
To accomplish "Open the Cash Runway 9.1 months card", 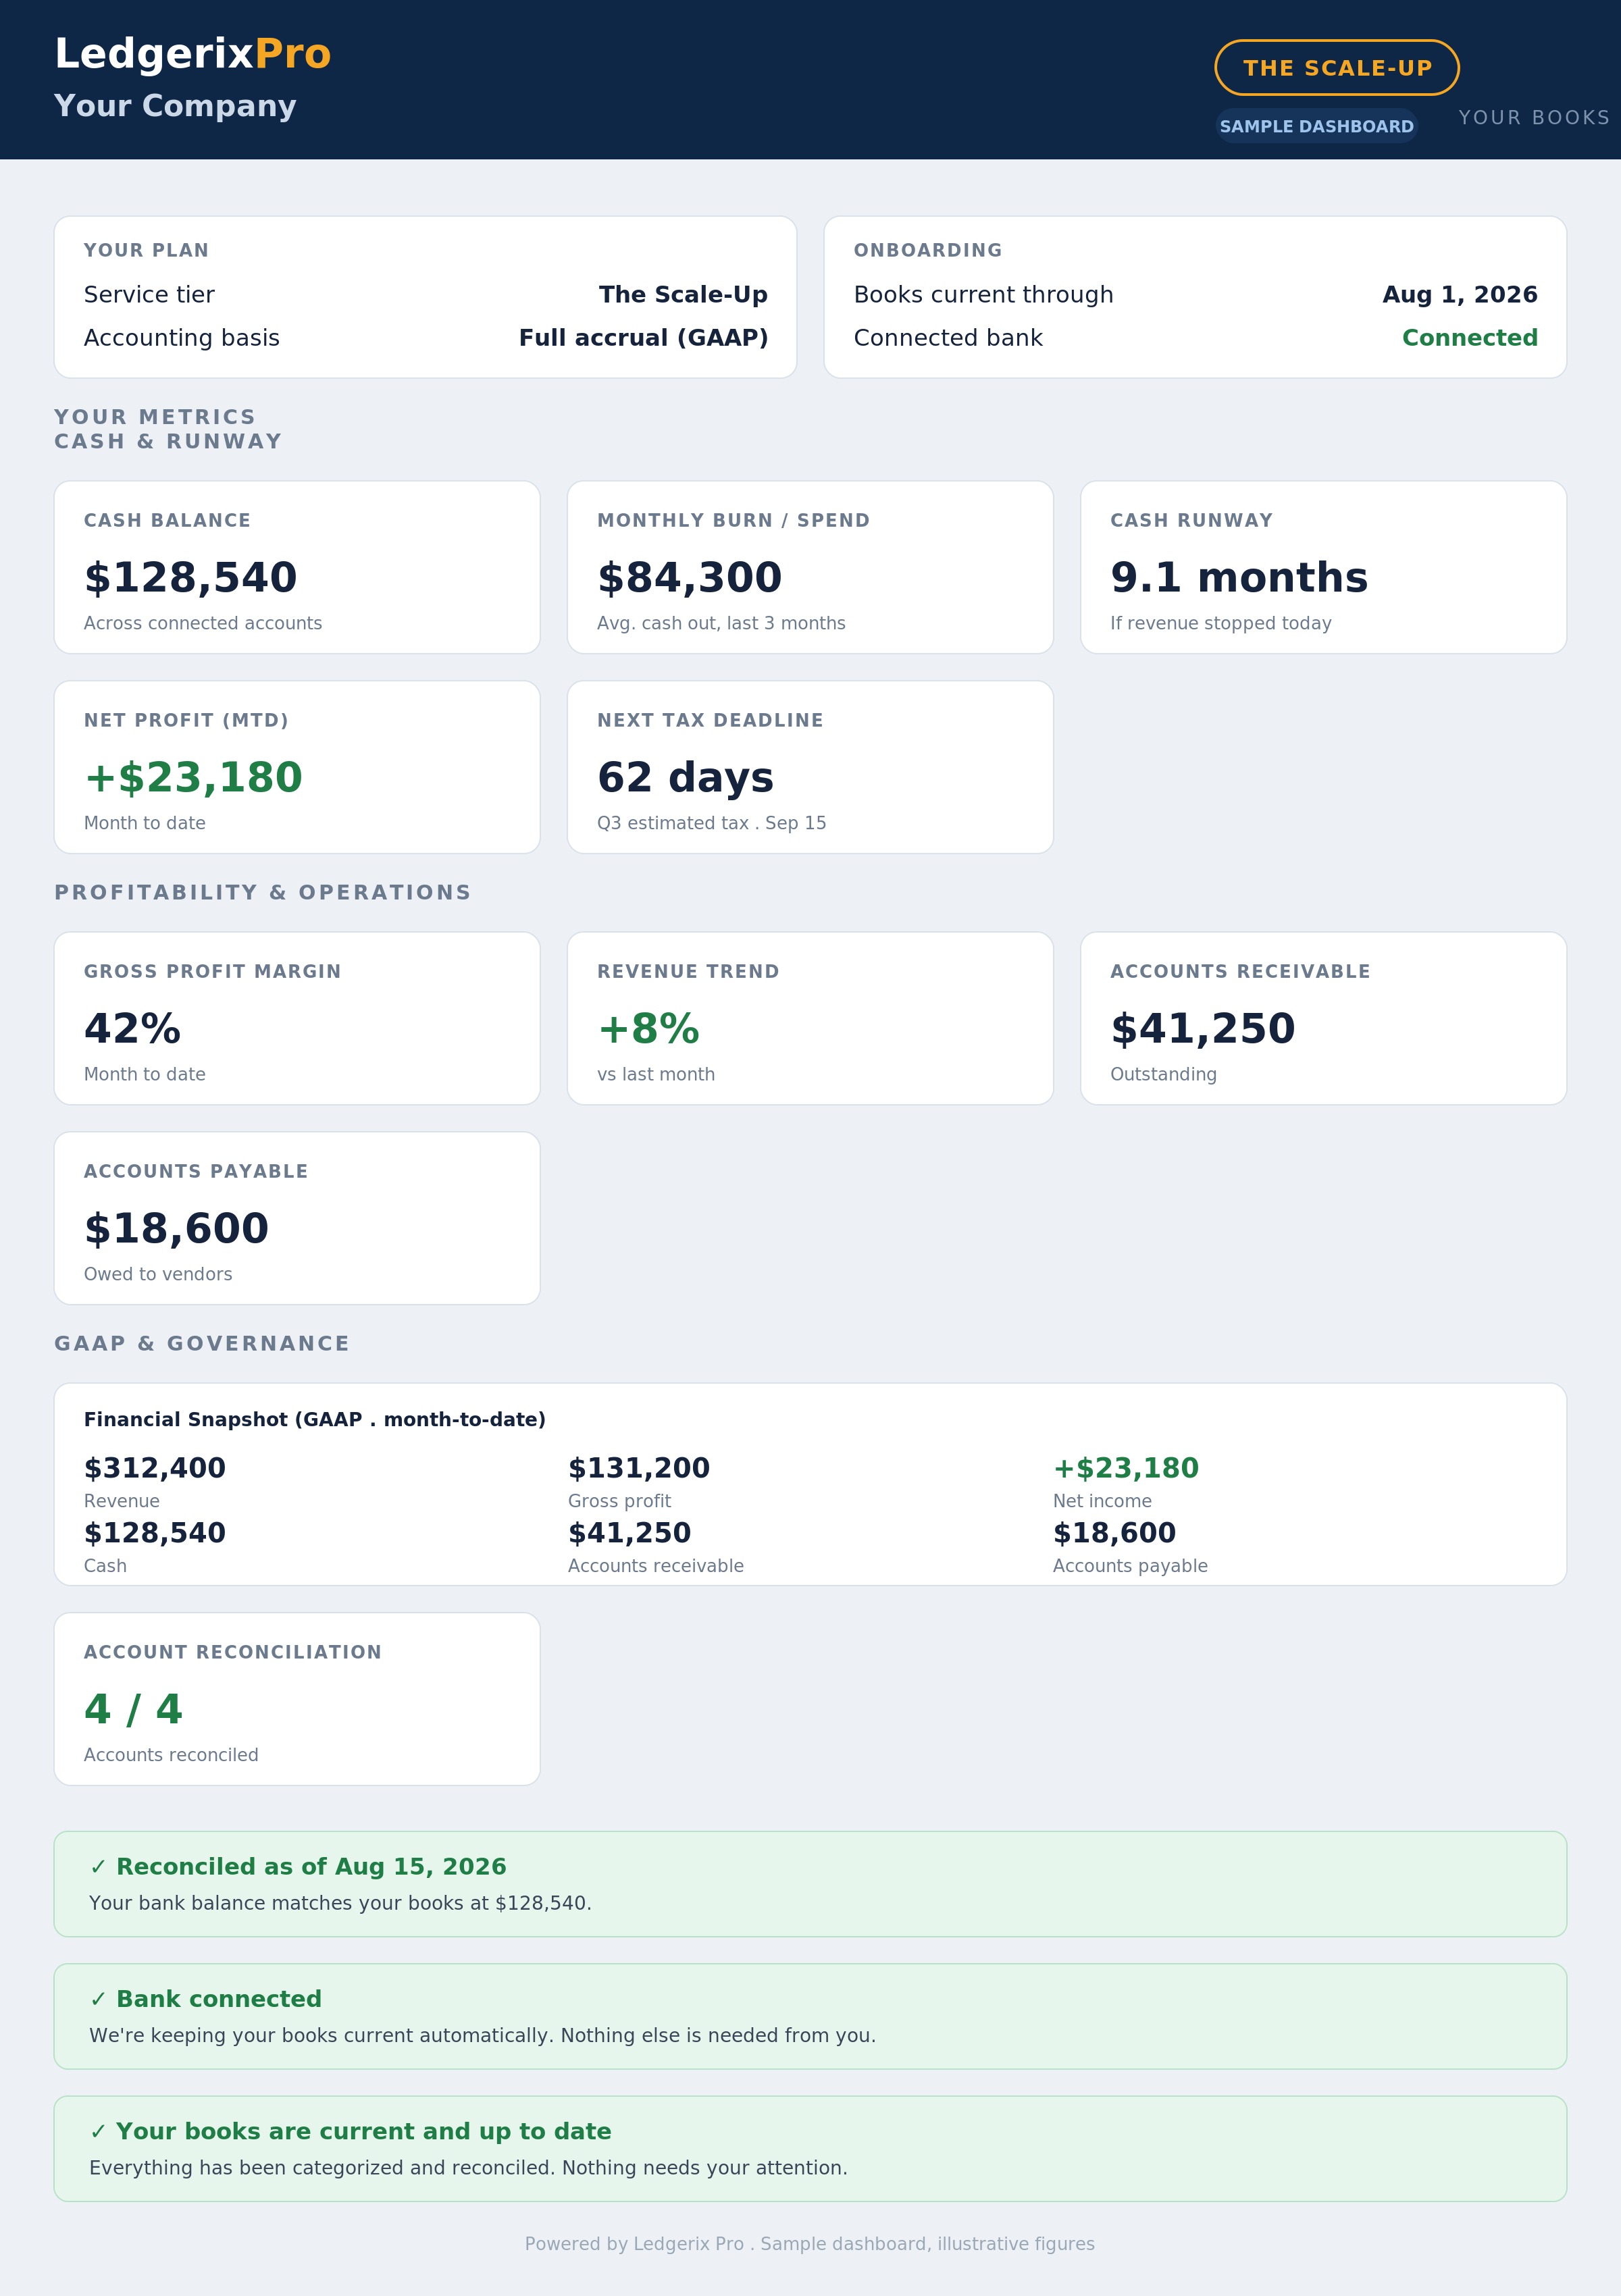I will 1323,567.
